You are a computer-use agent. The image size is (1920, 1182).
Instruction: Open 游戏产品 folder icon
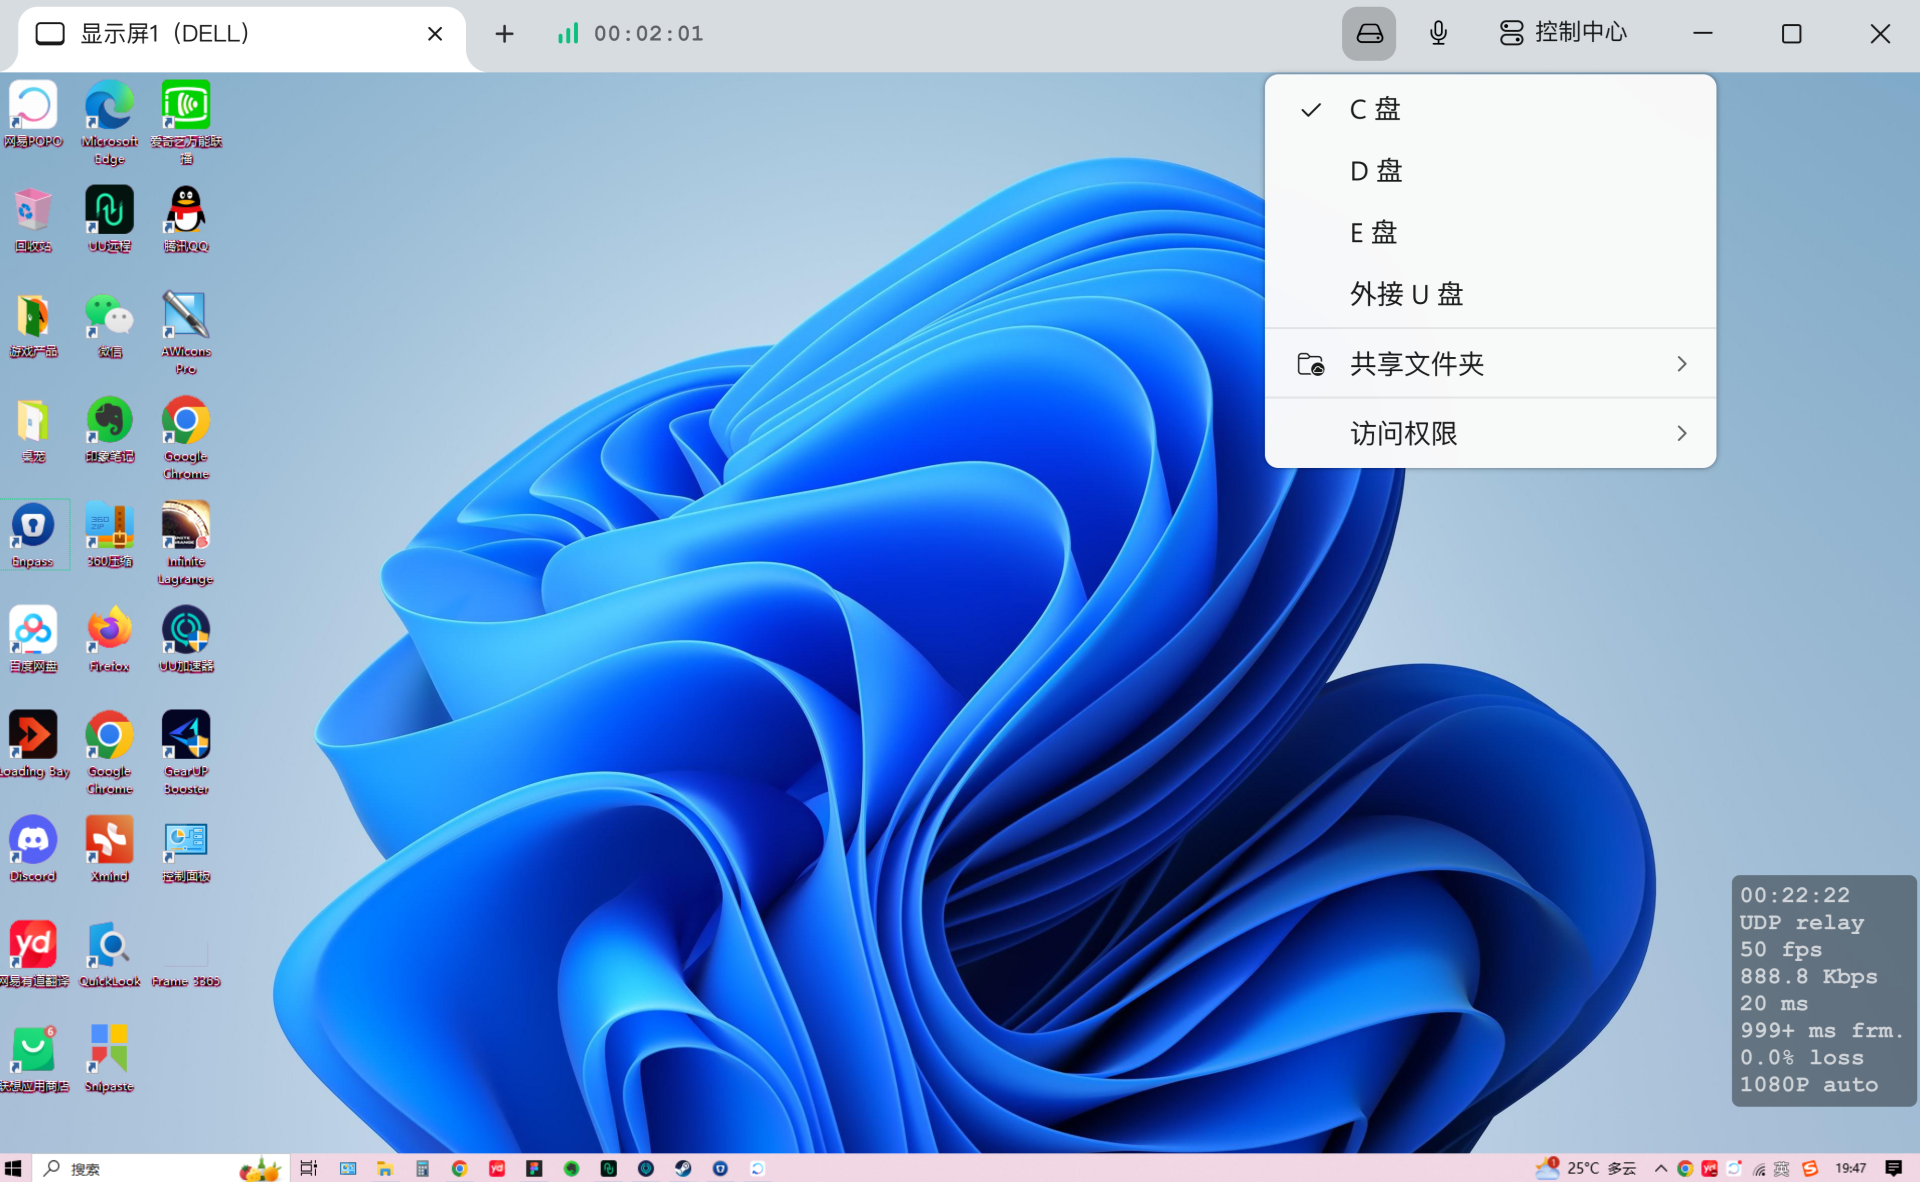point(33,325)
